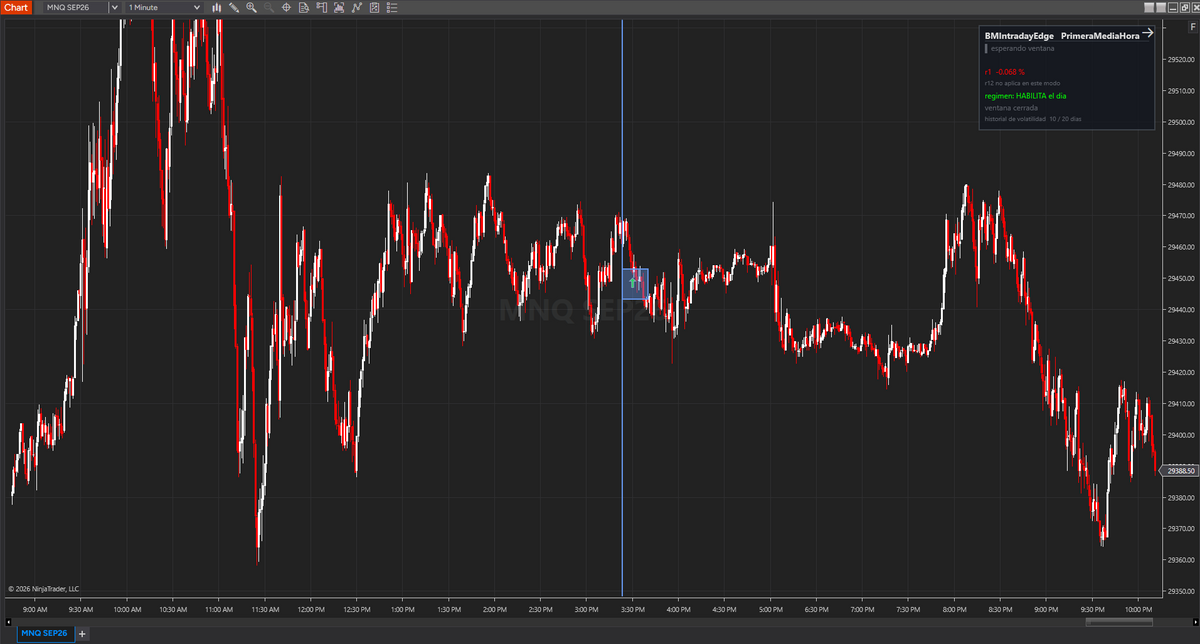Click the PrimeraMediaHora label
Screen dimensions: 1200x644
pos(1100,34)
